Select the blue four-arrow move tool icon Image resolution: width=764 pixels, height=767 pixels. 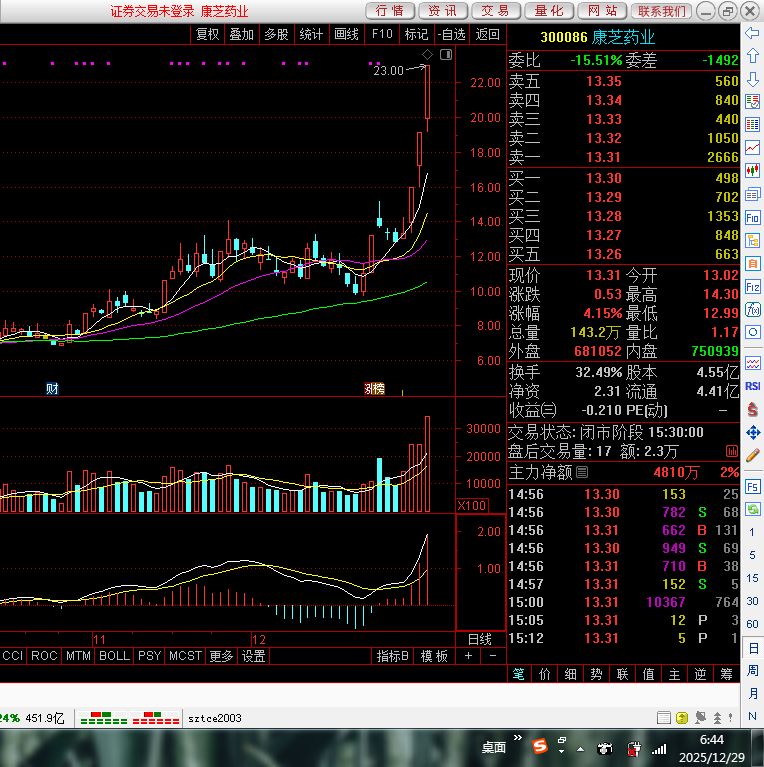[752, 432]
